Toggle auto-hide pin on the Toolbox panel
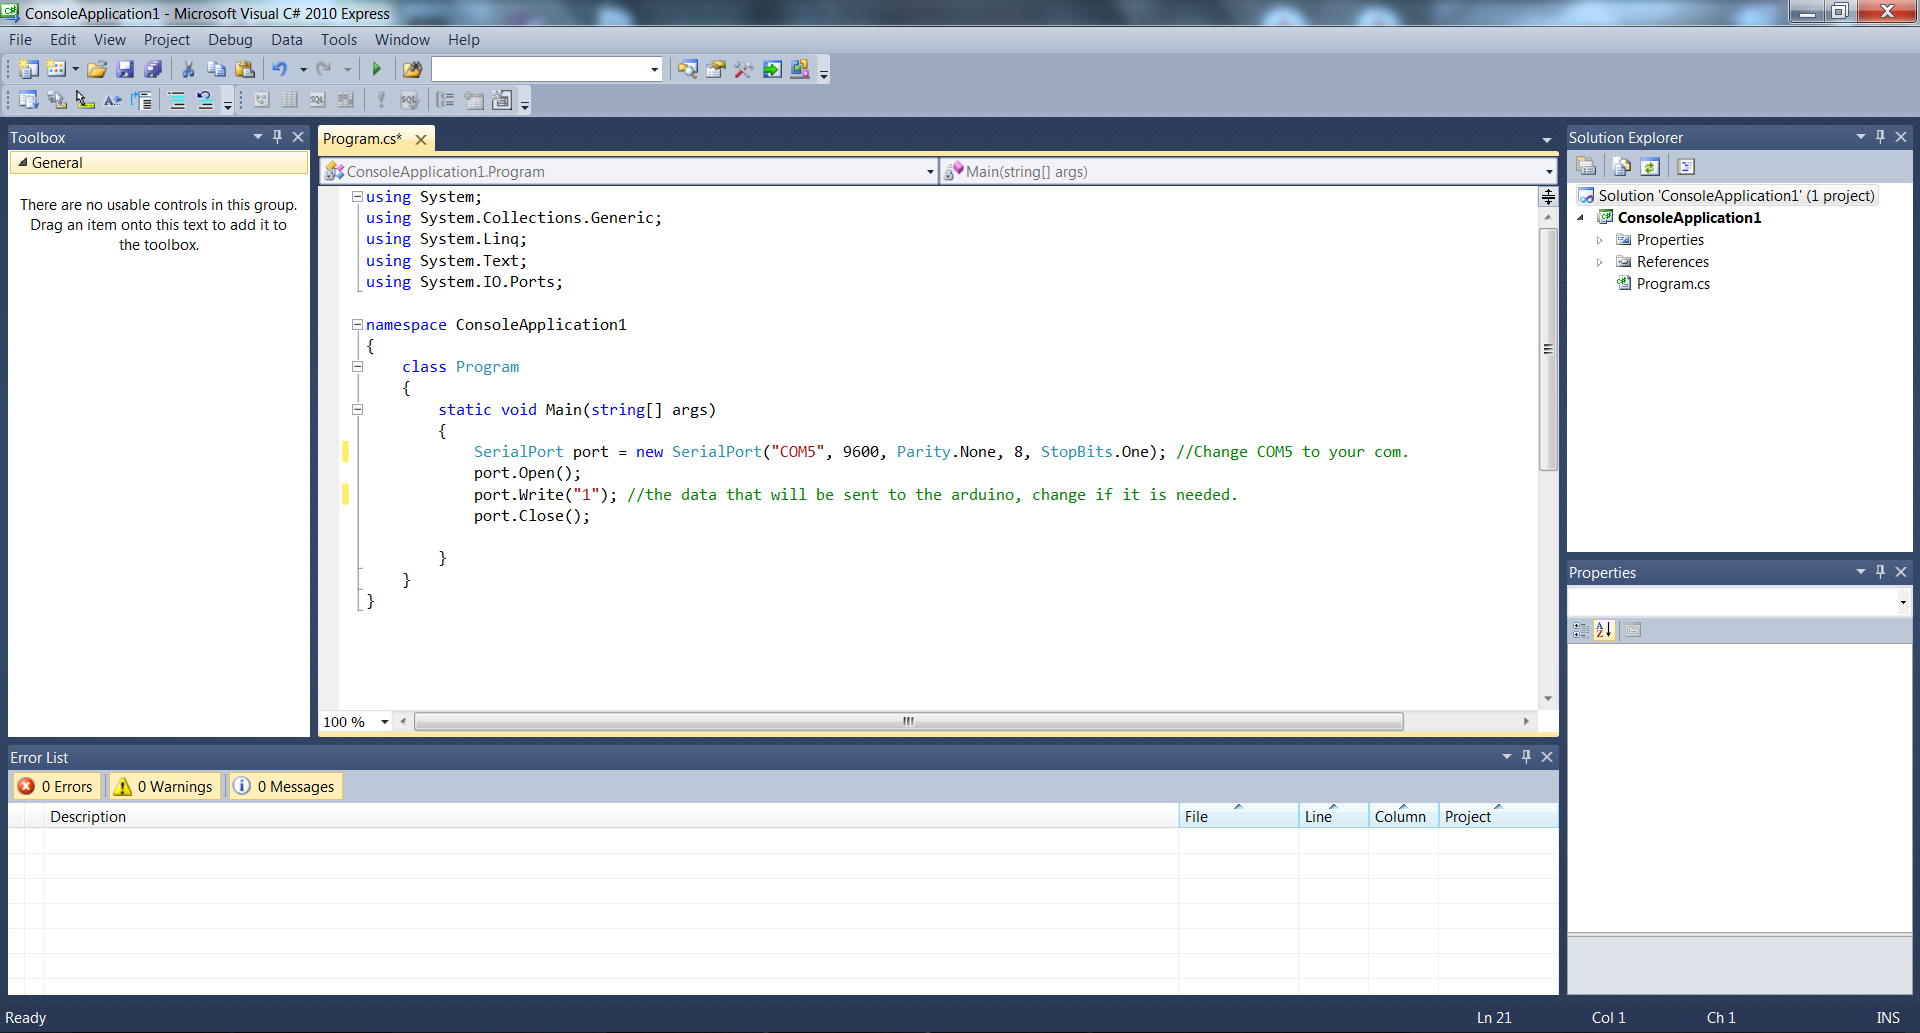 click(x=277, y=137)
